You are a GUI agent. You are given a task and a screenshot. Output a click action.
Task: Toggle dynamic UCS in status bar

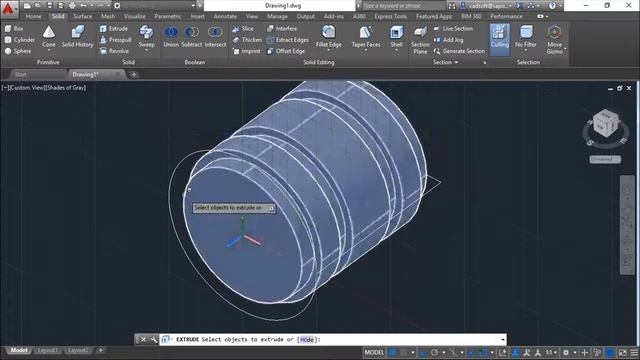point(502,352)
